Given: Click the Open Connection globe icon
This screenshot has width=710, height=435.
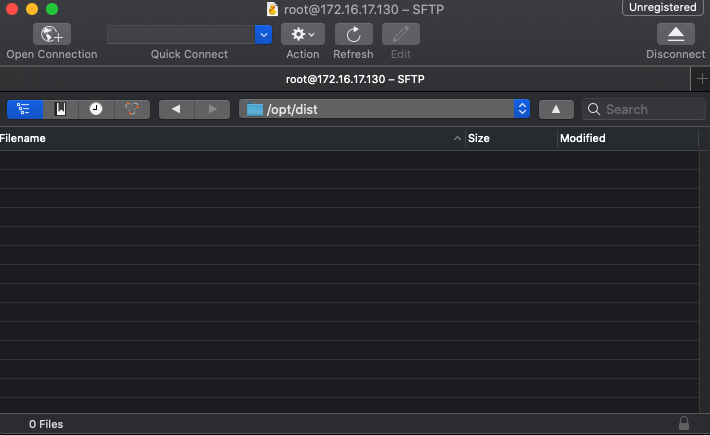Looking at the screenshot, I should point(52,34).
